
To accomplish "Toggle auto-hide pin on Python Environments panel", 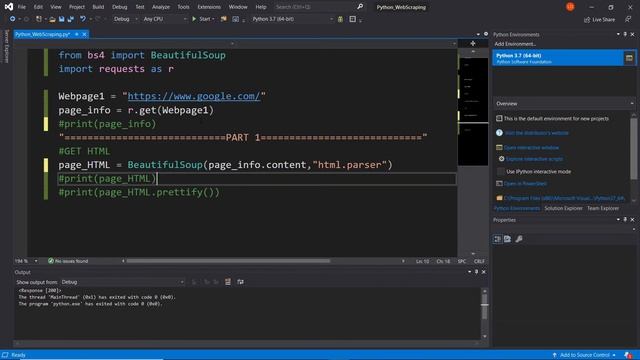I will click(625, 34).
